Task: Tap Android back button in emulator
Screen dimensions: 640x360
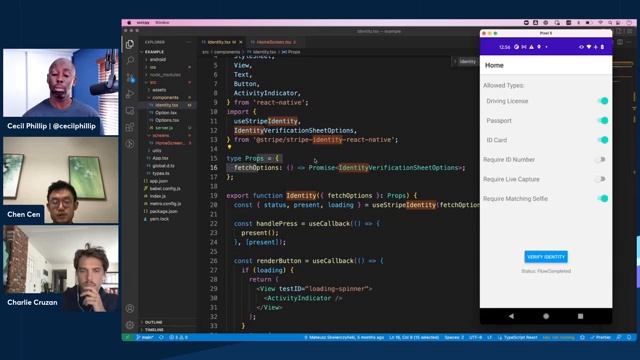Action: [511, 316]
